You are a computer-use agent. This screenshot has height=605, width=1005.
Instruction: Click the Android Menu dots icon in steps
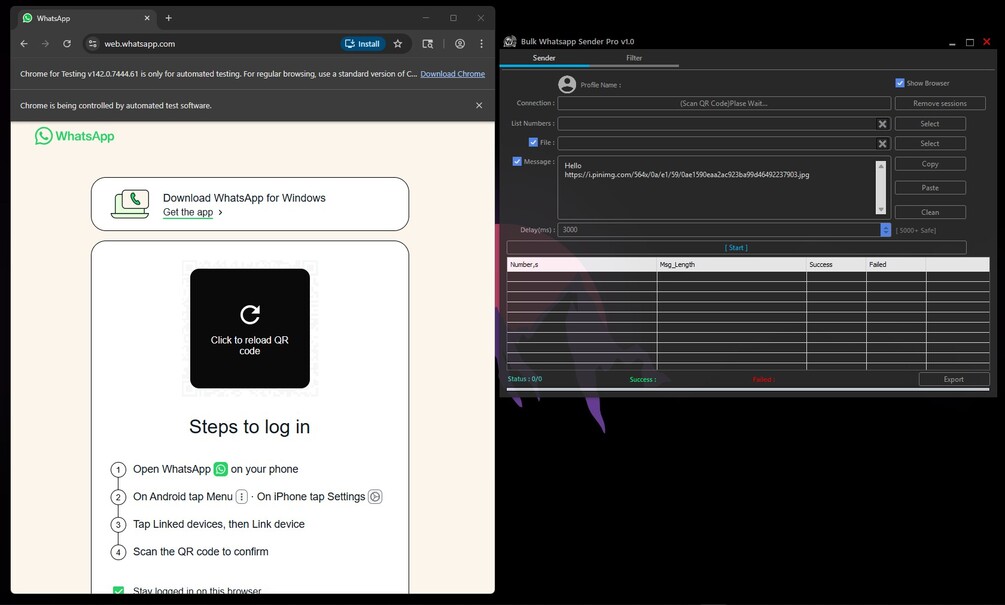(242, 497)
